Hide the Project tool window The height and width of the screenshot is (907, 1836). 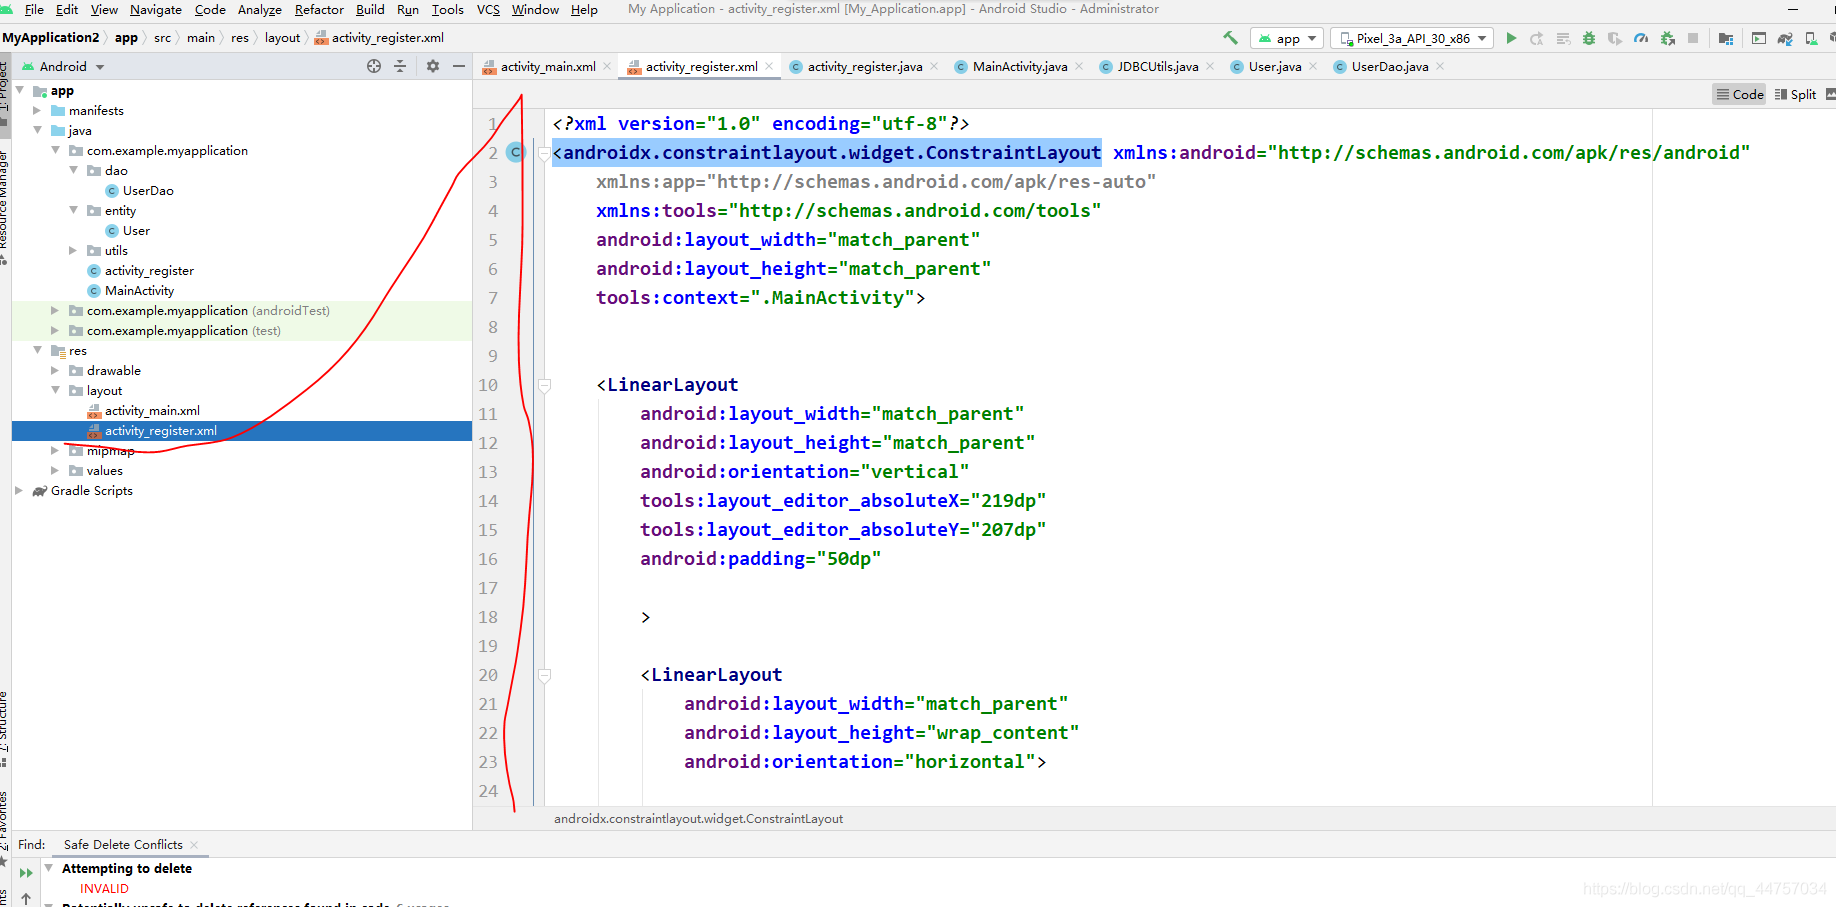coord(459,66)
